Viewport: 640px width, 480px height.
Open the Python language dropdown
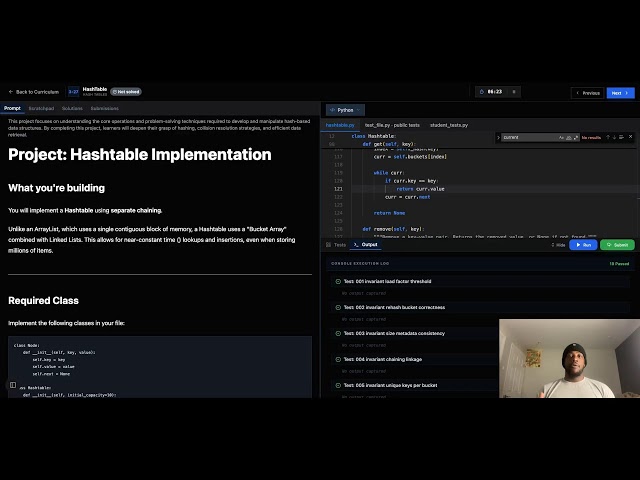(x=345, y=110)
